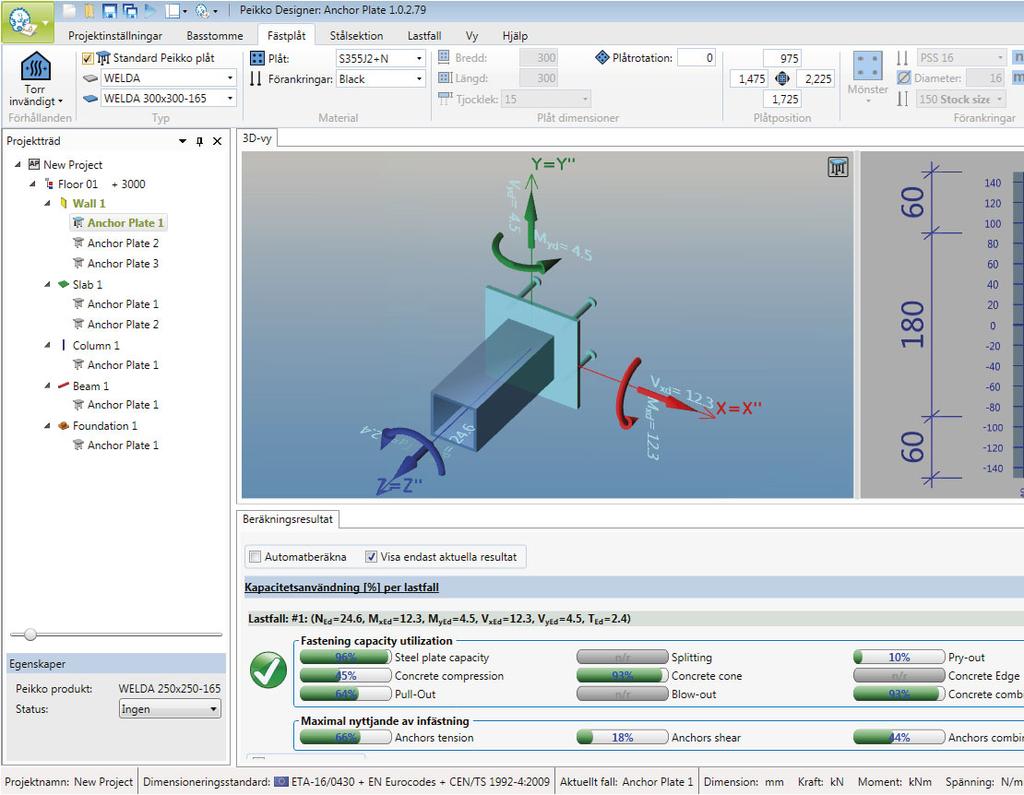Select the 3D-vy tab

click(257, 138)
